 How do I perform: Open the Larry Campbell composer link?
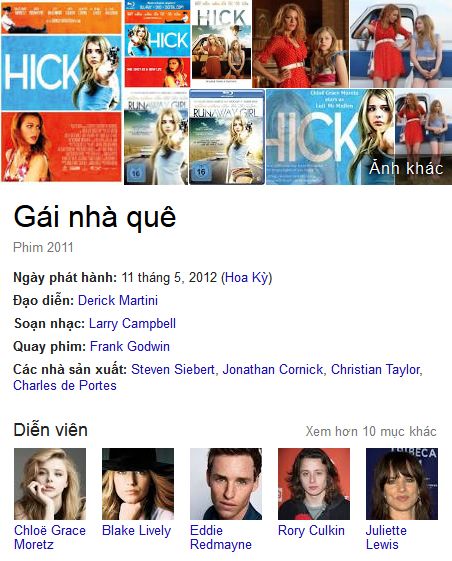tap(132, 323)
